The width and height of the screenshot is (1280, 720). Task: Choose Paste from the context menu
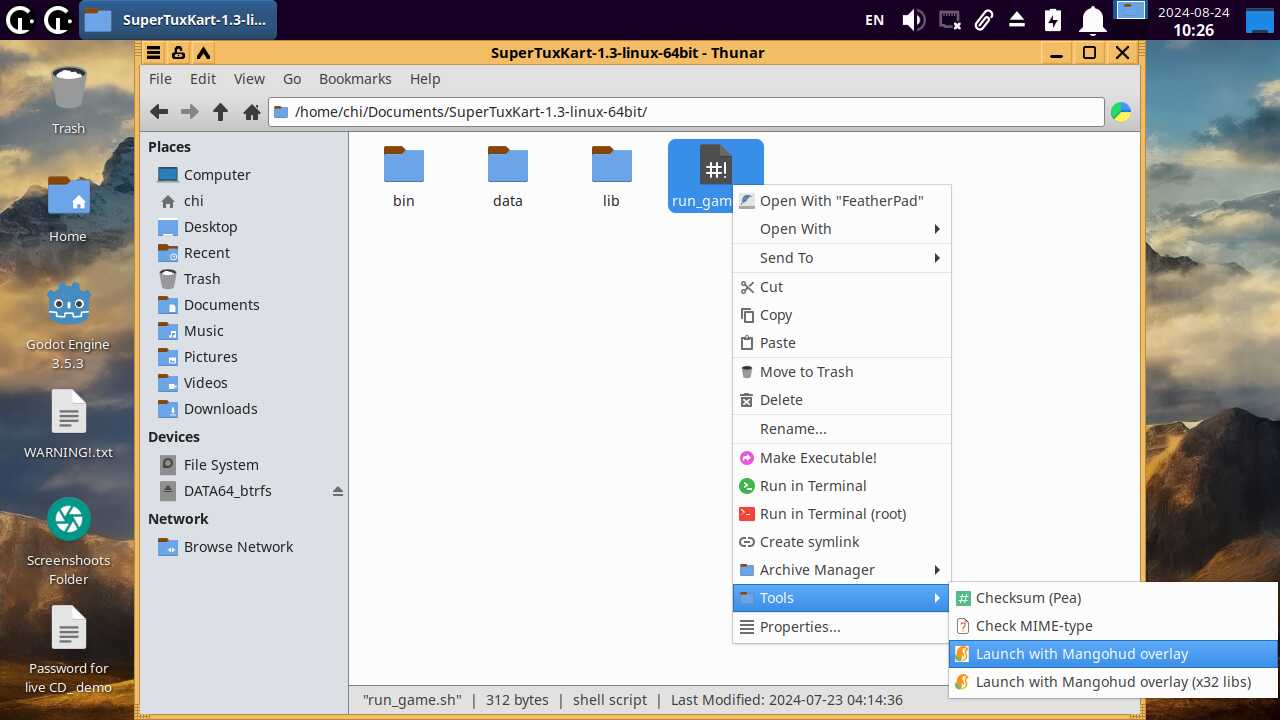pyautogui.click(x=841, y=343)
